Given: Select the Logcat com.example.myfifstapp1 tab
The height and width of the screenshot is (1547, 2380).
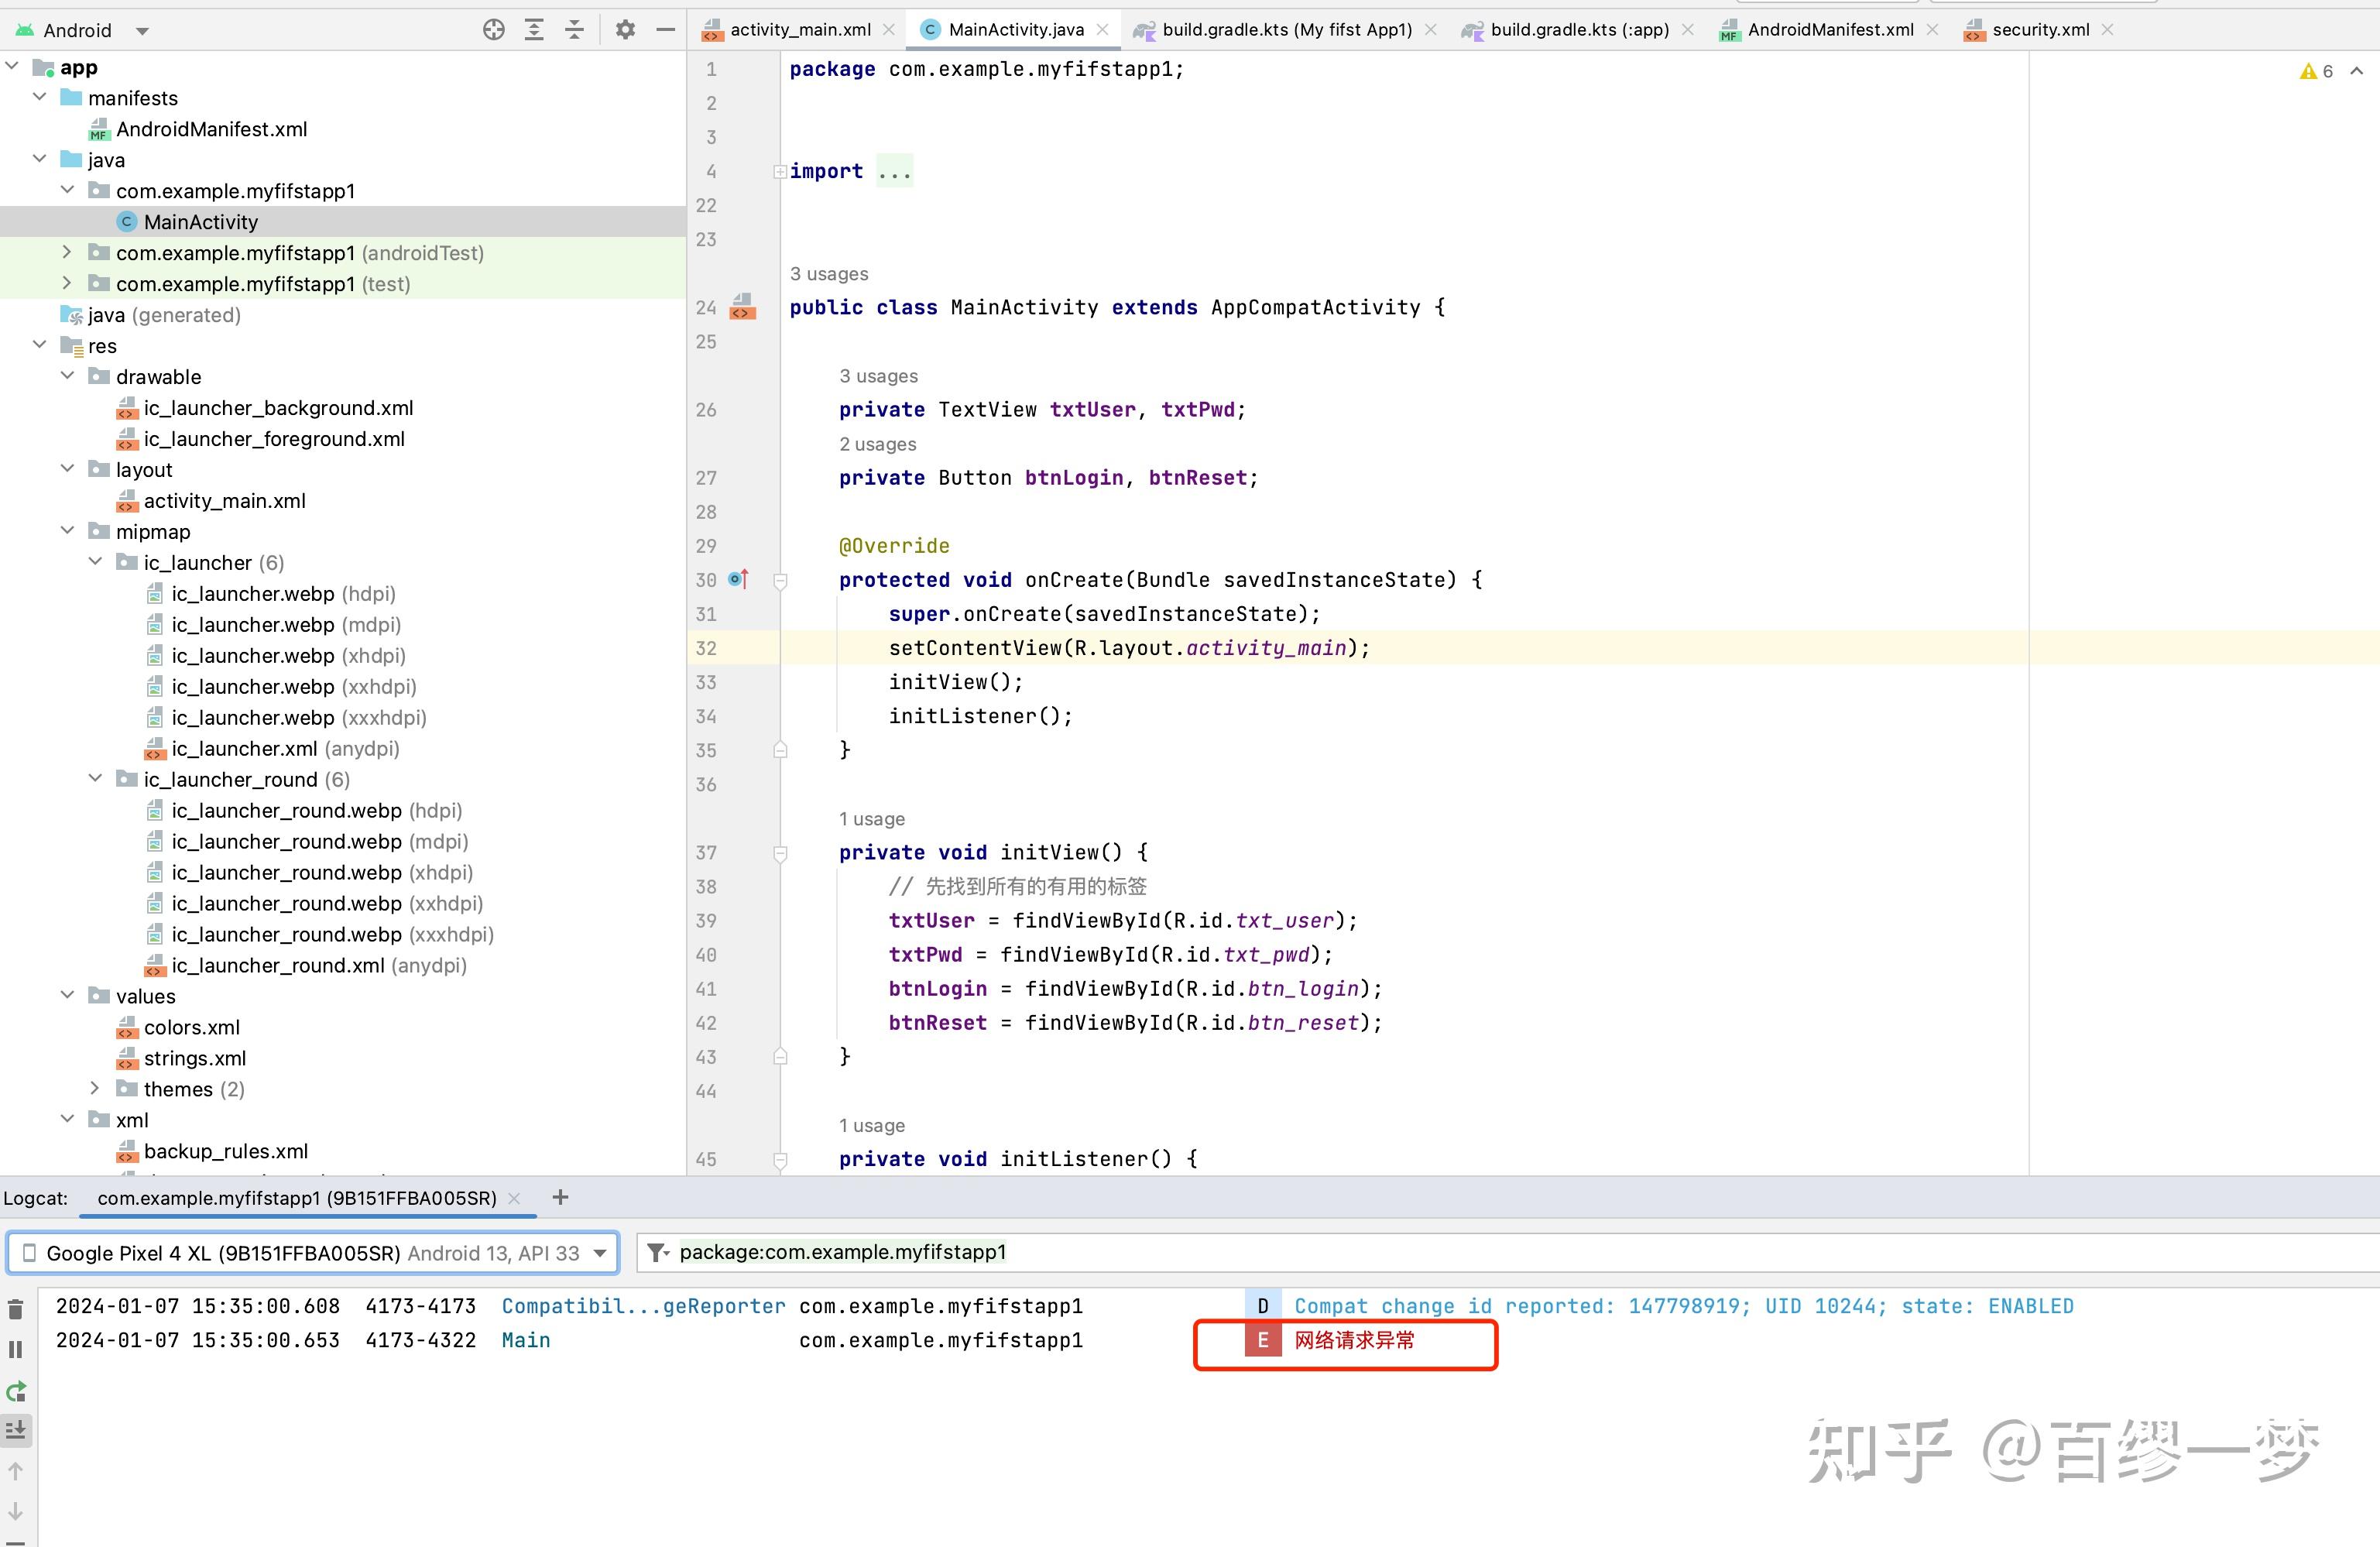Looking at the screenshot, I should click(x=297, y=1198).
